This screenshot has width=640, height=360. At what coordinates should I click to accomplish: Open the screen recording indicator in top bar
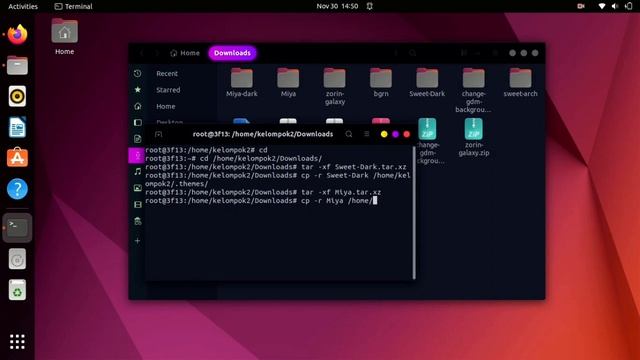pyautogui.click(x=581, y=6)
